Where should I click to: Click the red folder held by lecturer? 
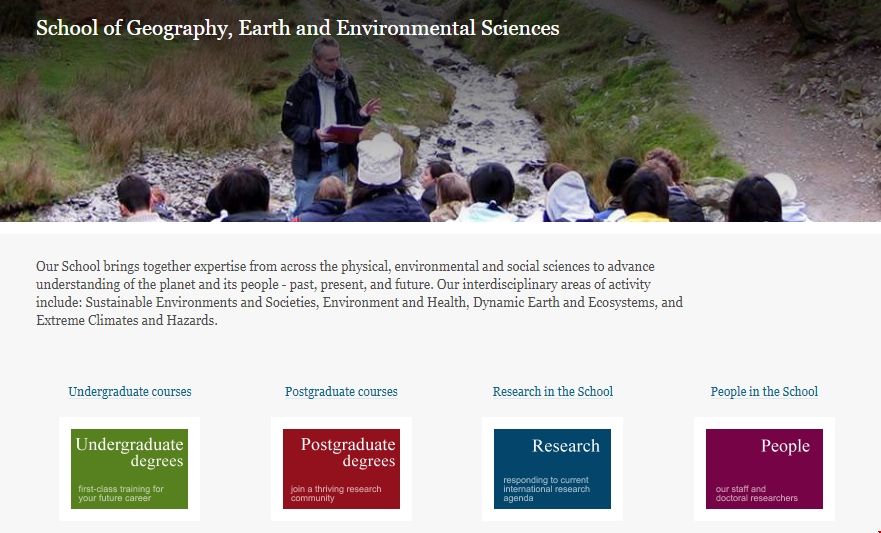(x=345, y=132)
